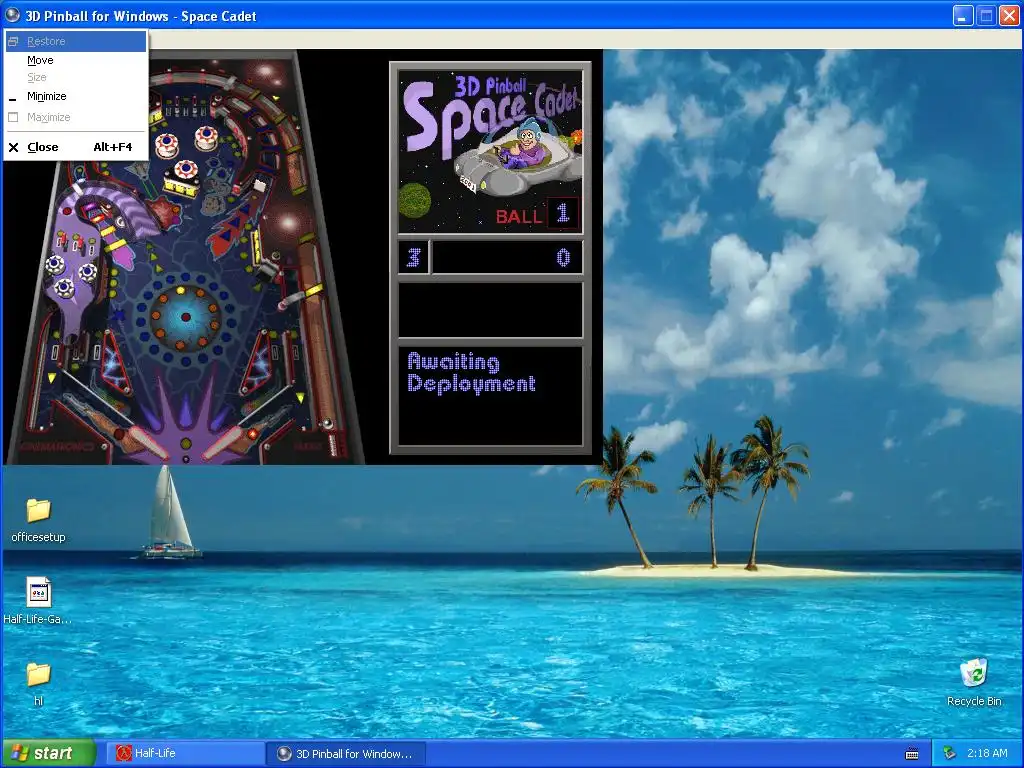Click the central blue hyperspace wormhole target
This screenshot has height=768, width=1024.
[x=185, y=317]
